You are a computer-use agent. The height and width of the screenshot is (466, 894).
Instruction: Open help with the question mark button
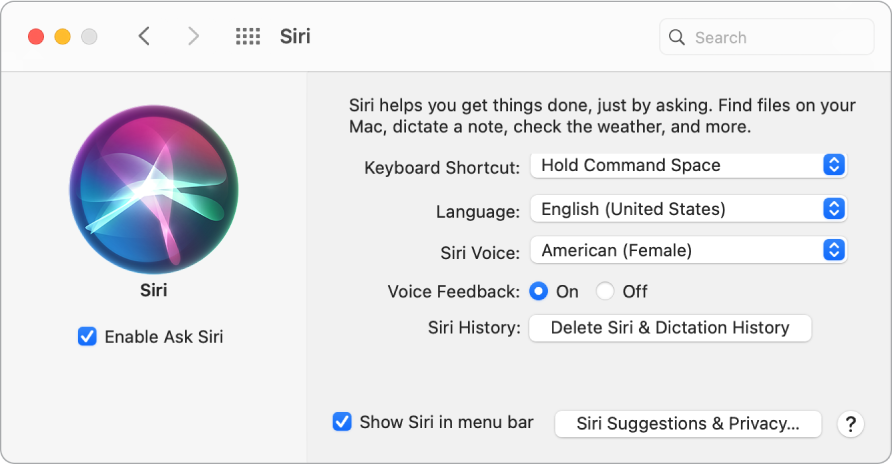coord(850,424)
